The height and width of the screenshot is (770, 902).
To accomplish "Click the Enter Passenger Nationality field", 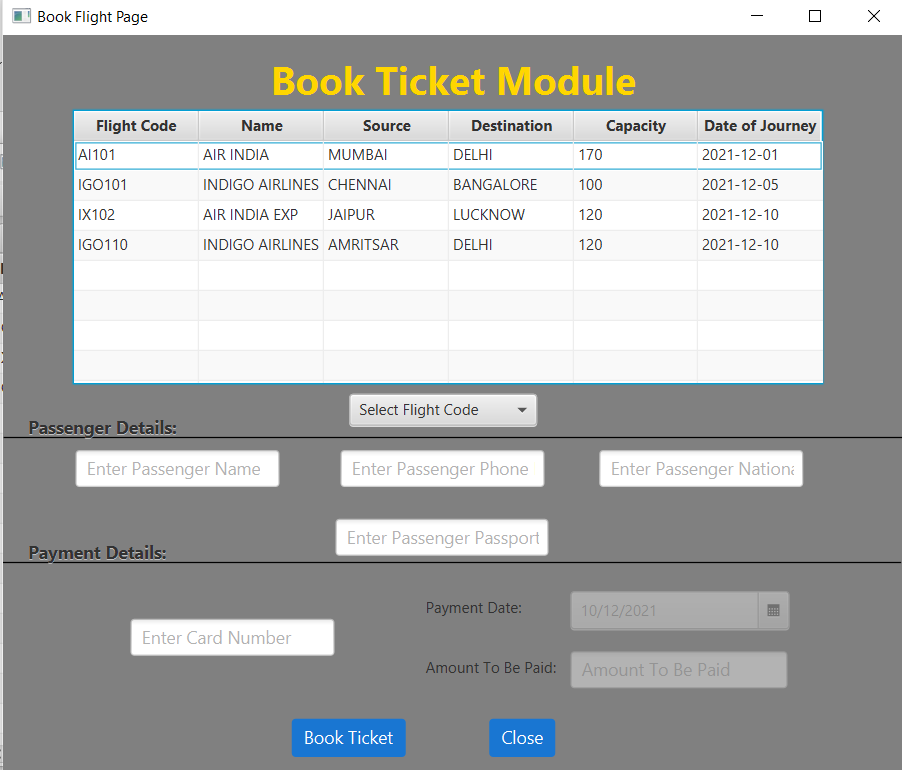I will [700, 468].
